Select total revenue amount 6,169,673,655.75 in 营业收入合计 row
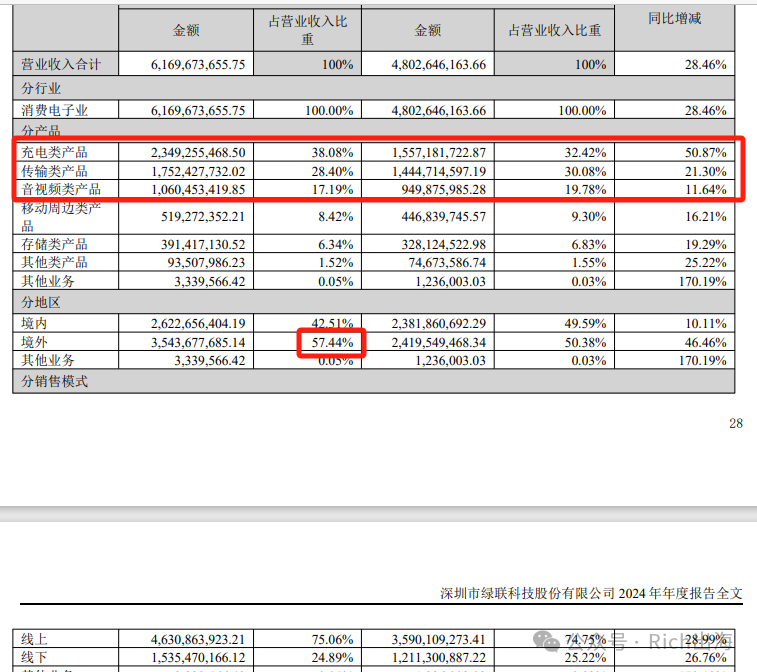Viewport: 757px width, 672px height. (198, 65)
